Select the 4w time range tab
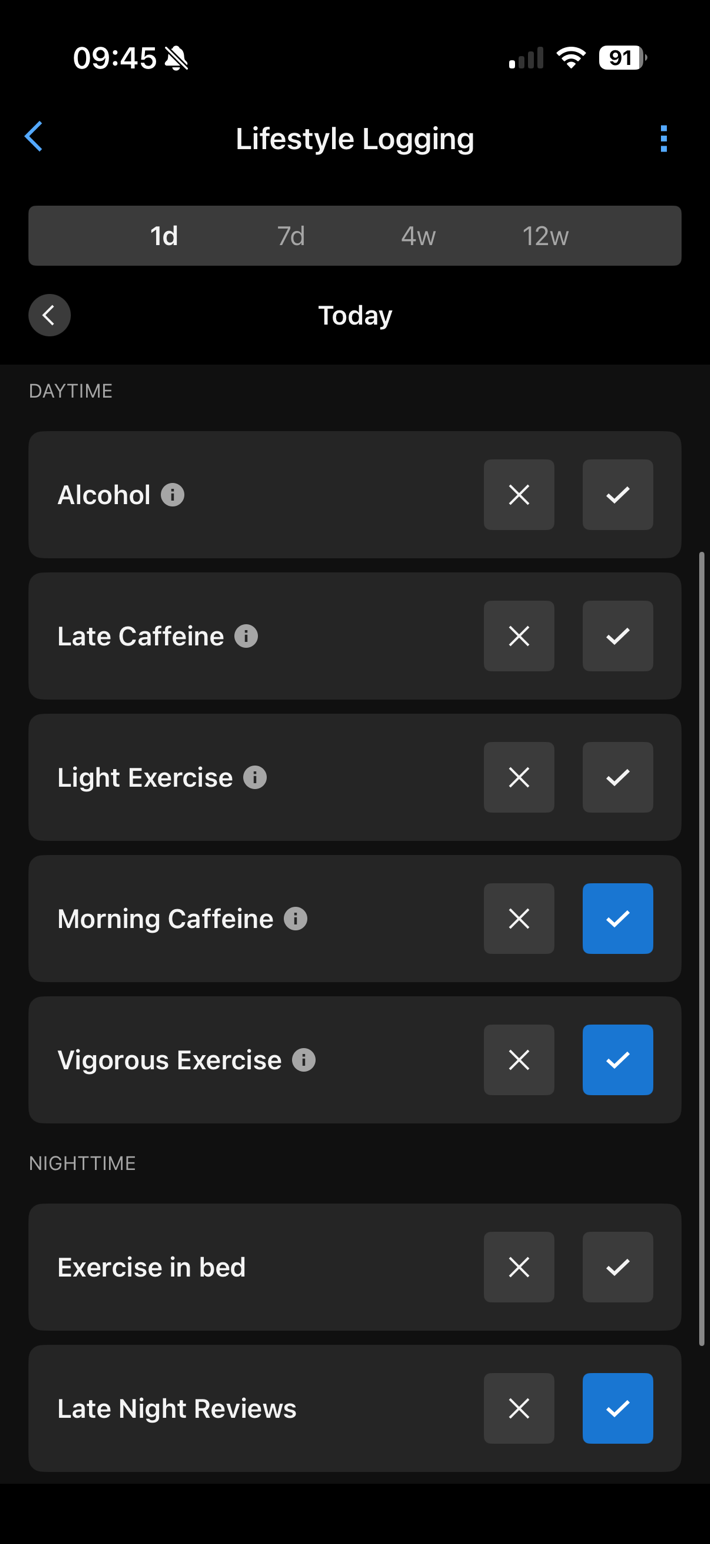 [418, 236]
